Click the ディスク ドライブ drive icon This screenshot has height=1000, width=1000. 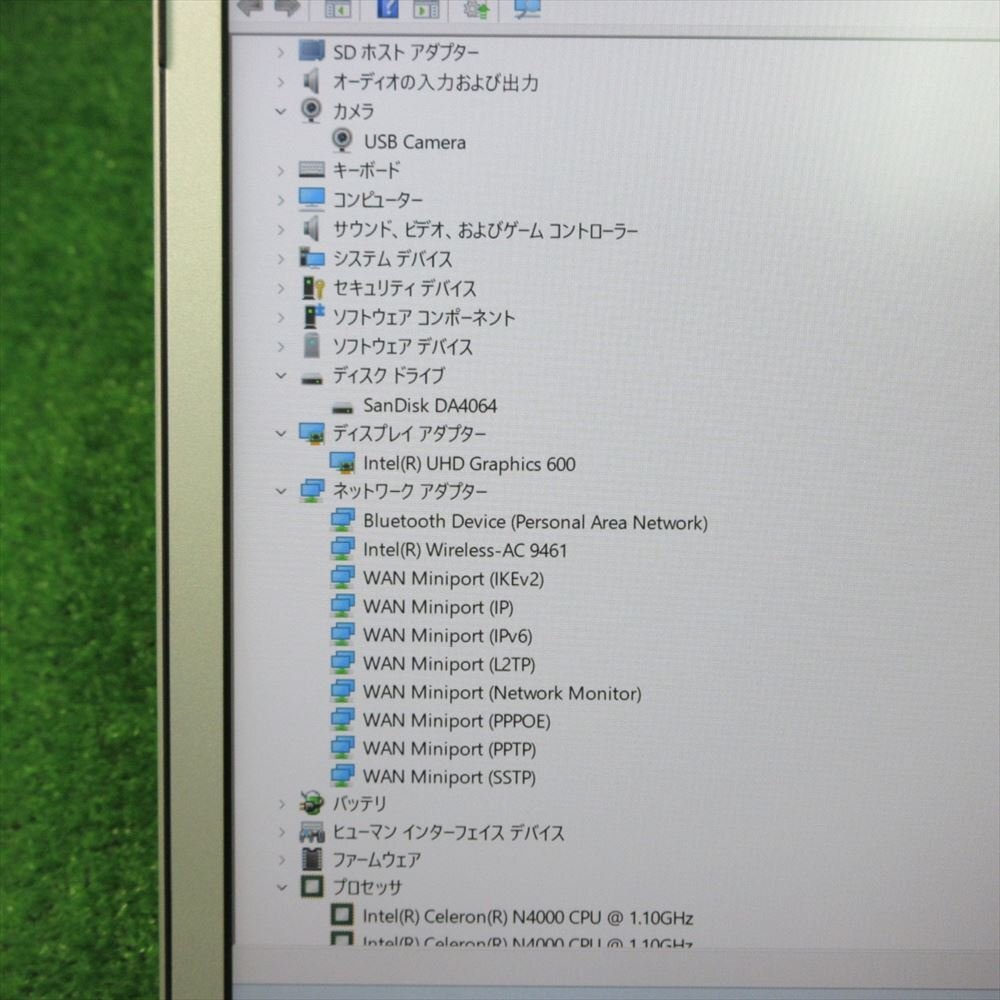pos(312,379)
